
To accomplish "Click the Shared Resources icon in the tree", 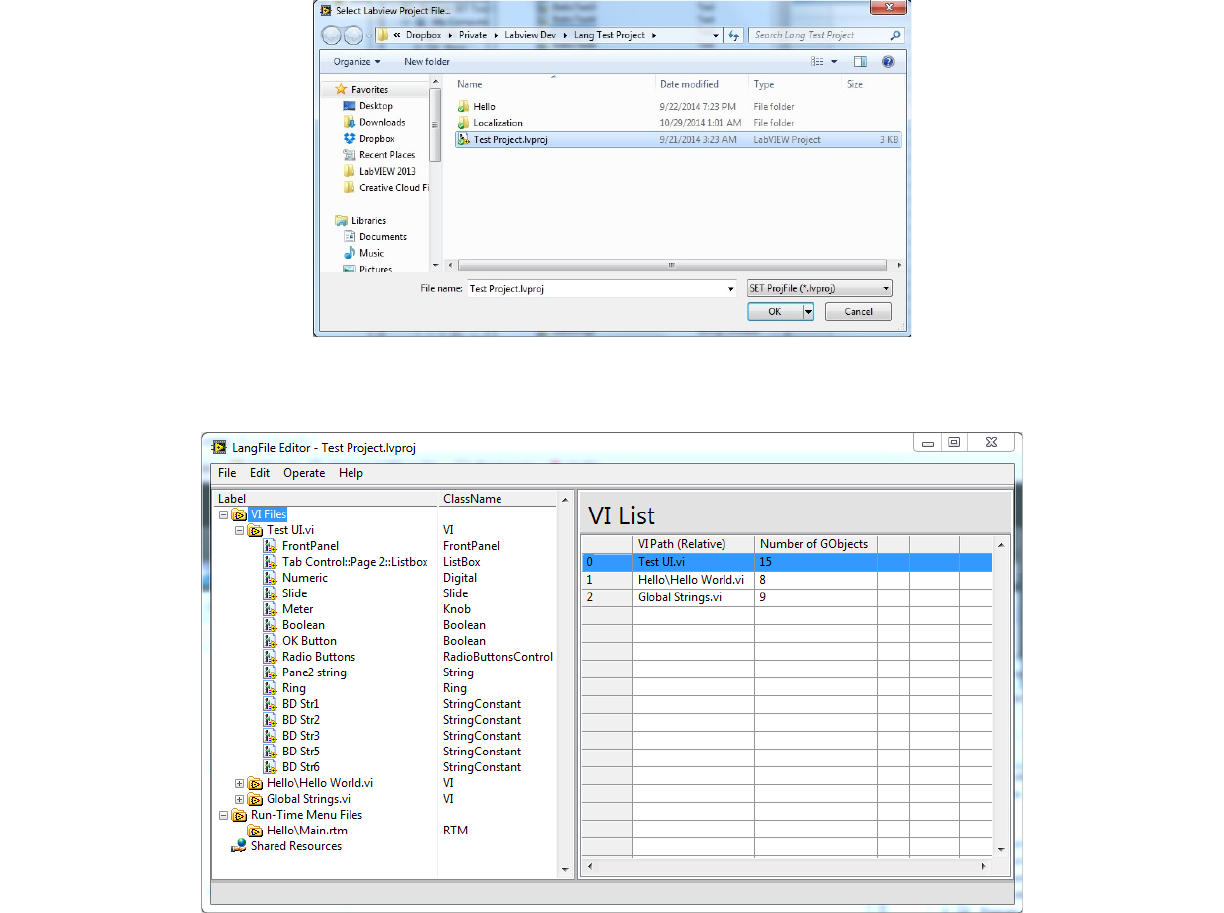I will 239,846.
